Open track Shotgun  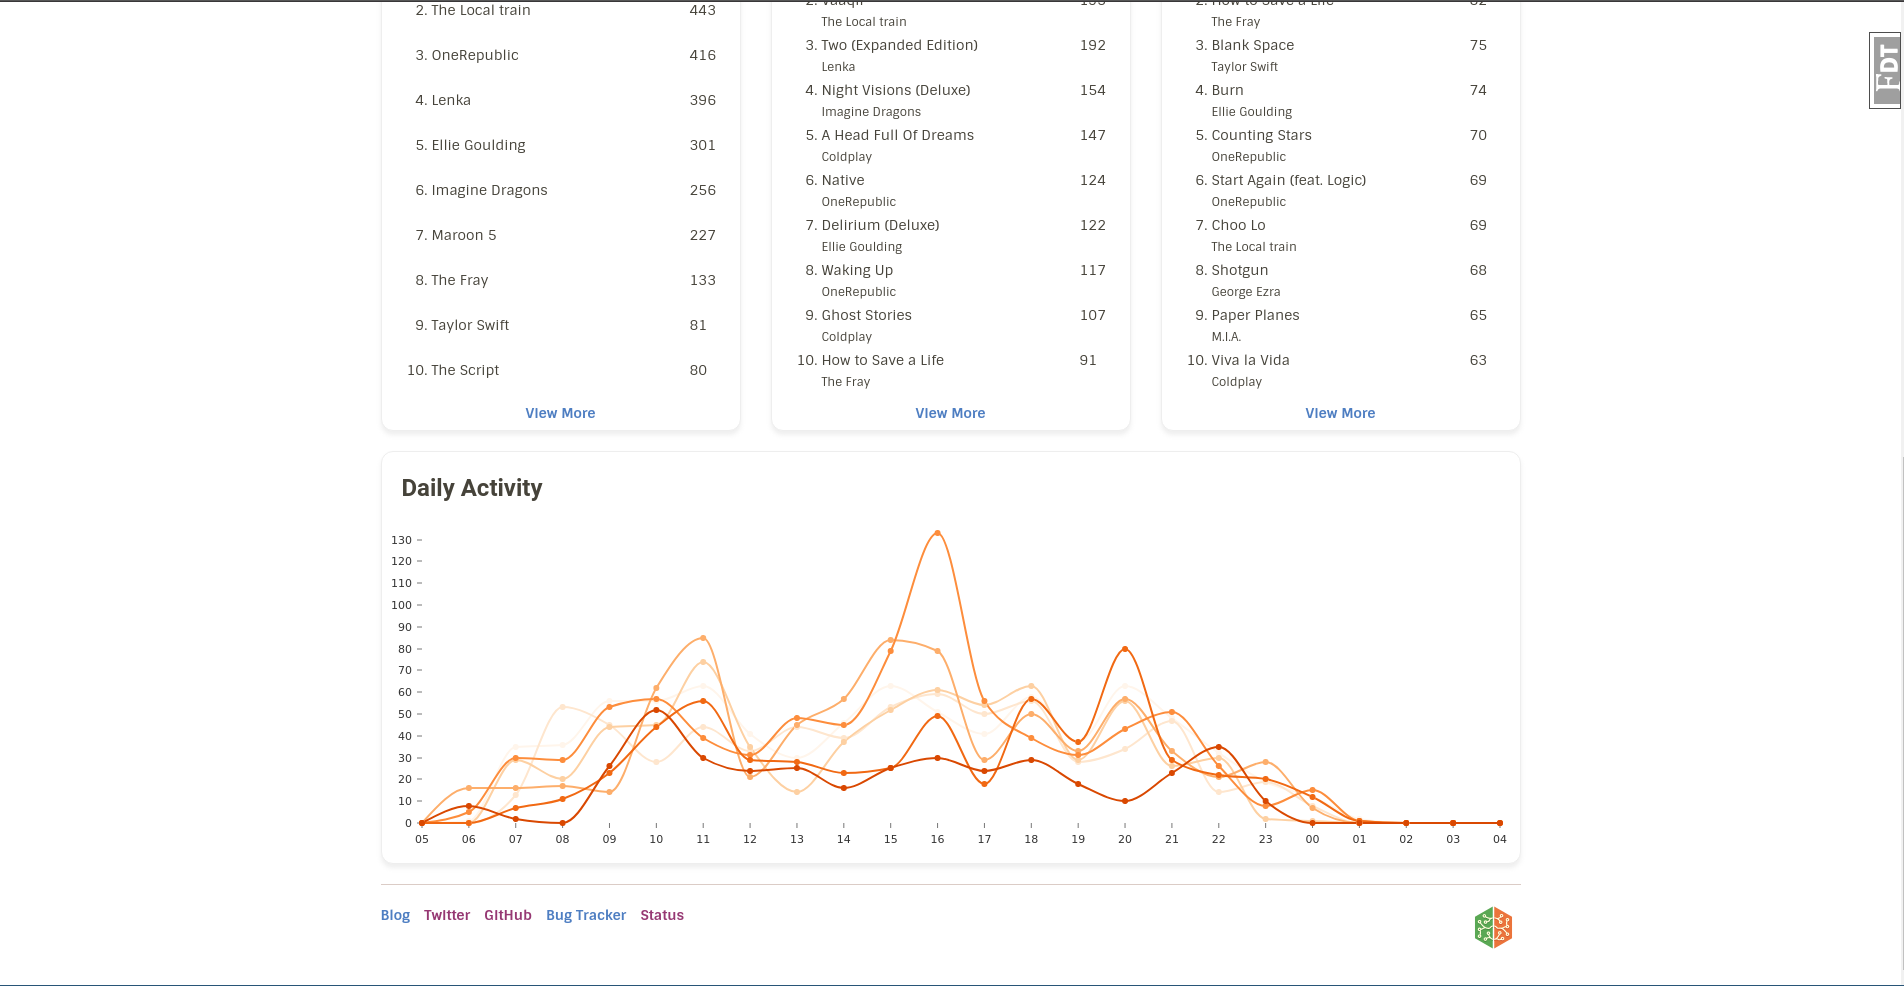coord(1240,270)
